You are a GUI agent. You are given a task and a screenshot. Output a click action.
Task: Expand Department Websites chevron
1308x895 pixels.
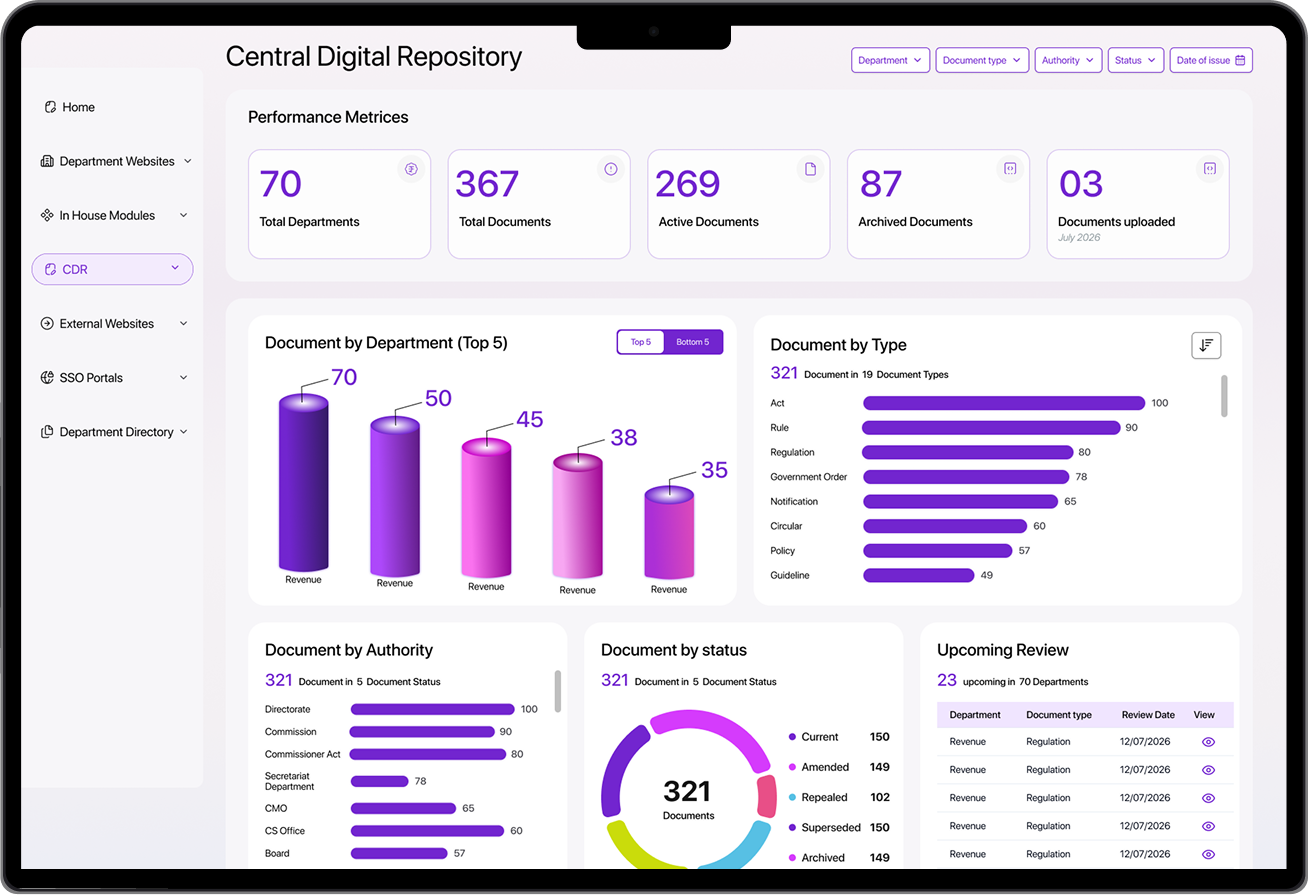pyautogui.click(x=187, y=161)
